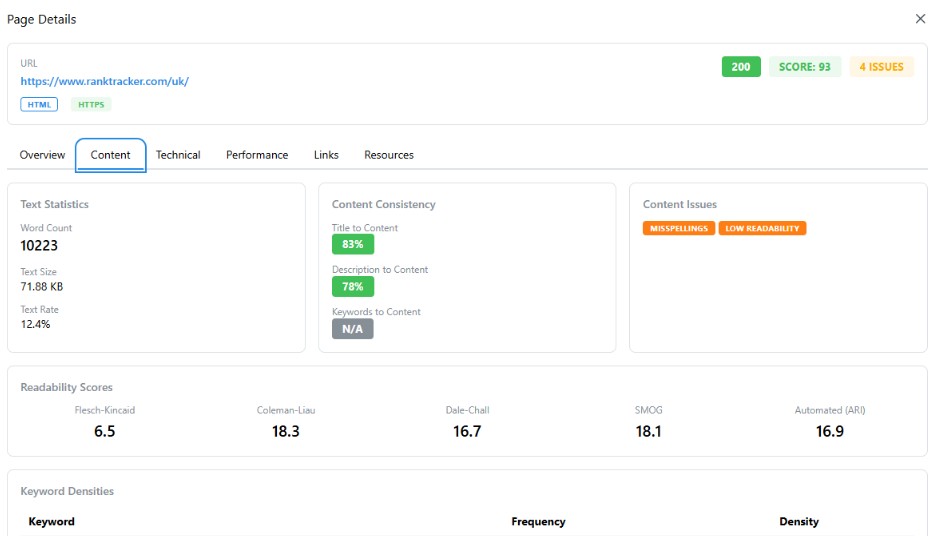Open the Resources tab

pyautogui.click(x=389, y=155)
